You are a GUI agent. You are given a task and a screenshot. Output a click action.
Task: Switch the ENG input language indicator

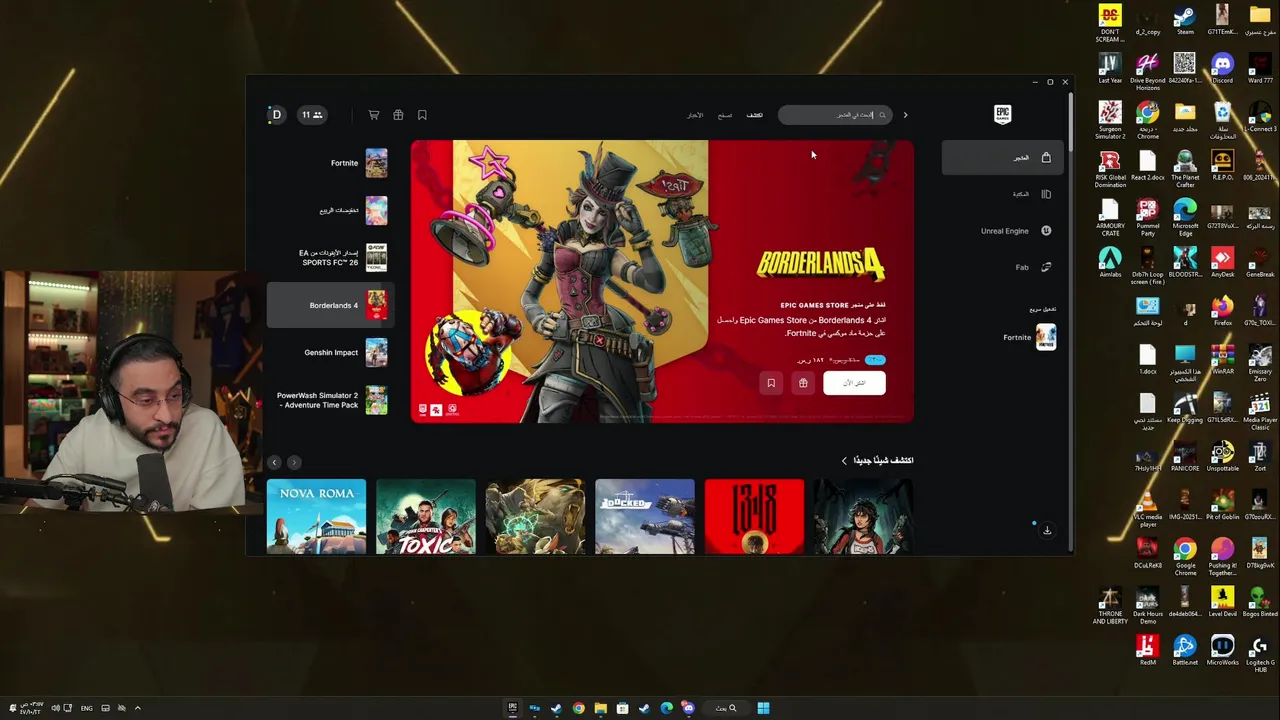tap(87, 708)
